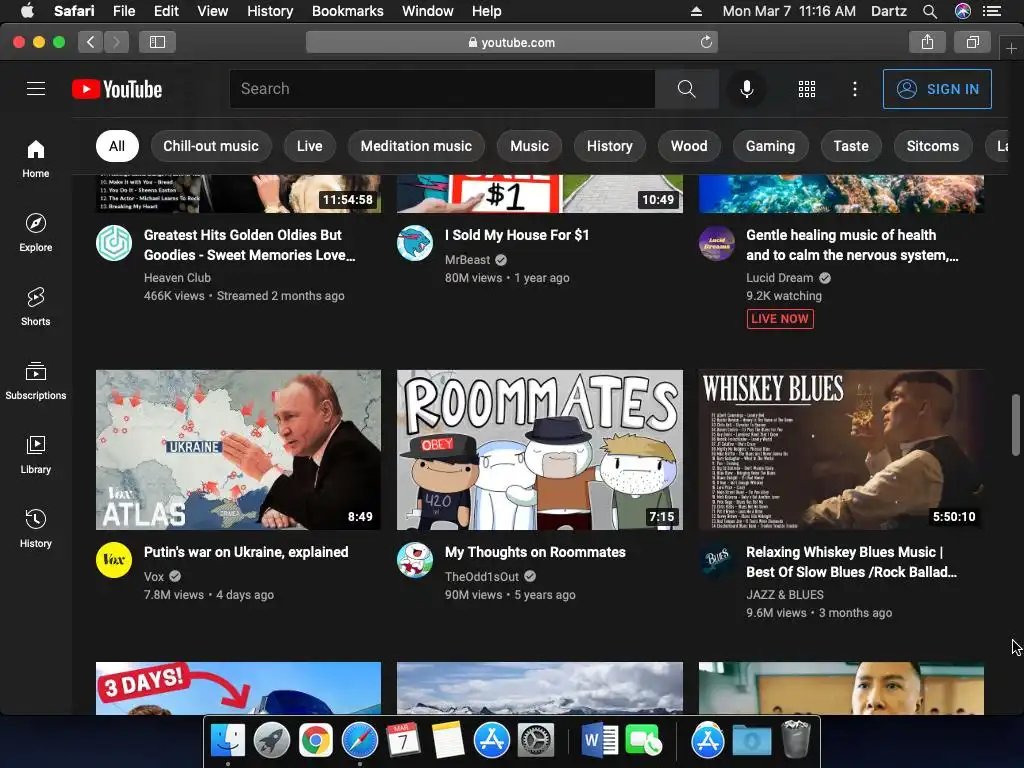Start voice search with microphone icon
The height and width of the screenshot is (768, 1024).
tap(746, 89)
